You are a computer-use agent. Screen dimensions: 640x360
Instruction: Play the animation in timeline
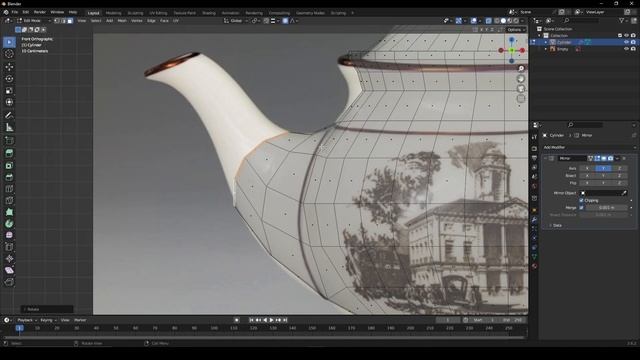point(271,320)
